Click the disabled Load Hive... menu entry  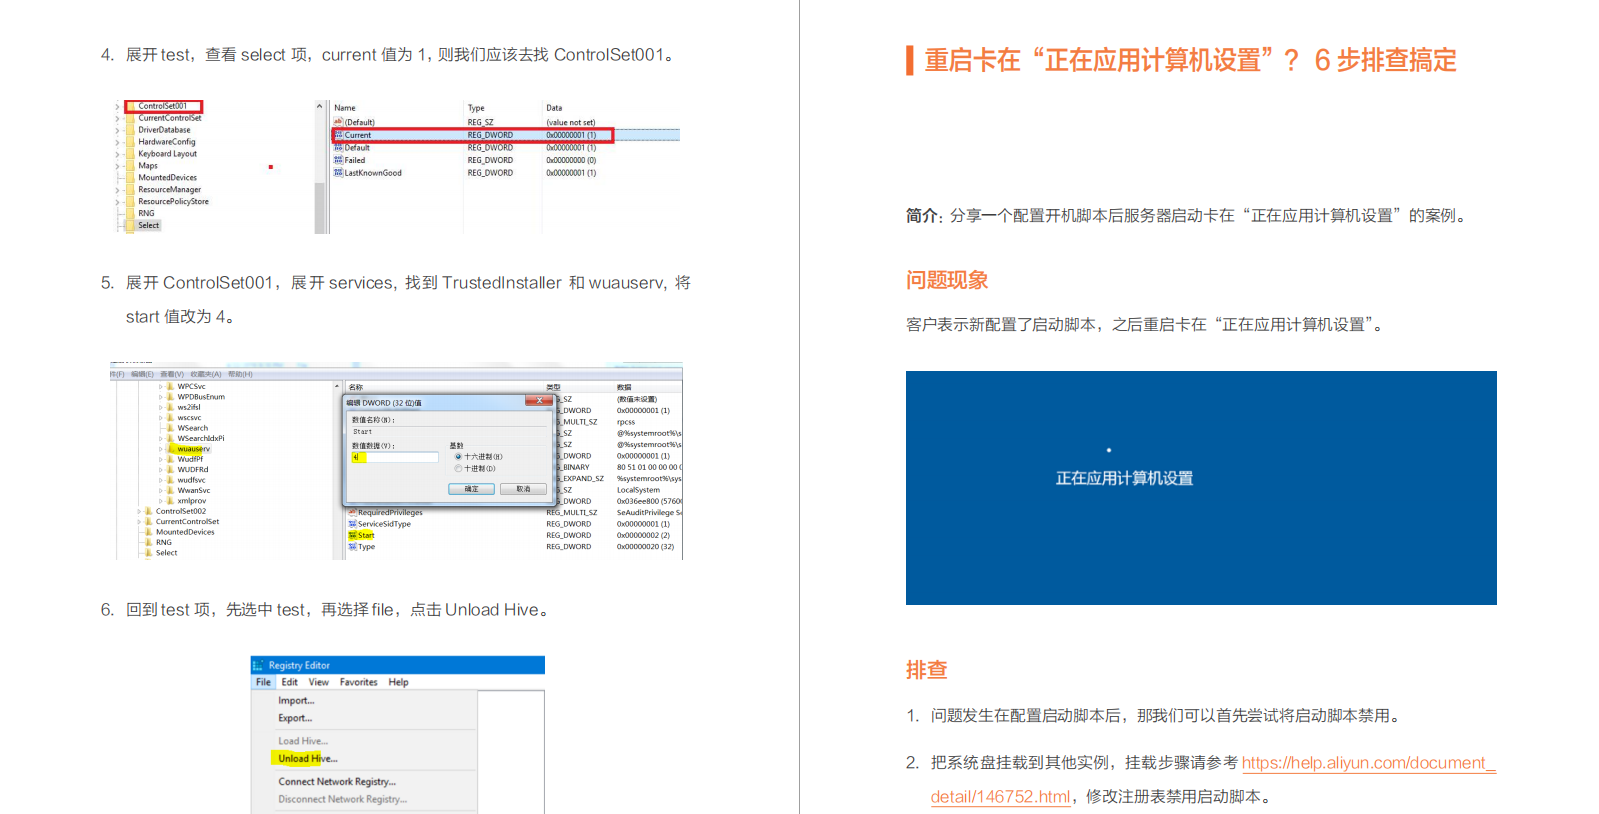[303, 741]
